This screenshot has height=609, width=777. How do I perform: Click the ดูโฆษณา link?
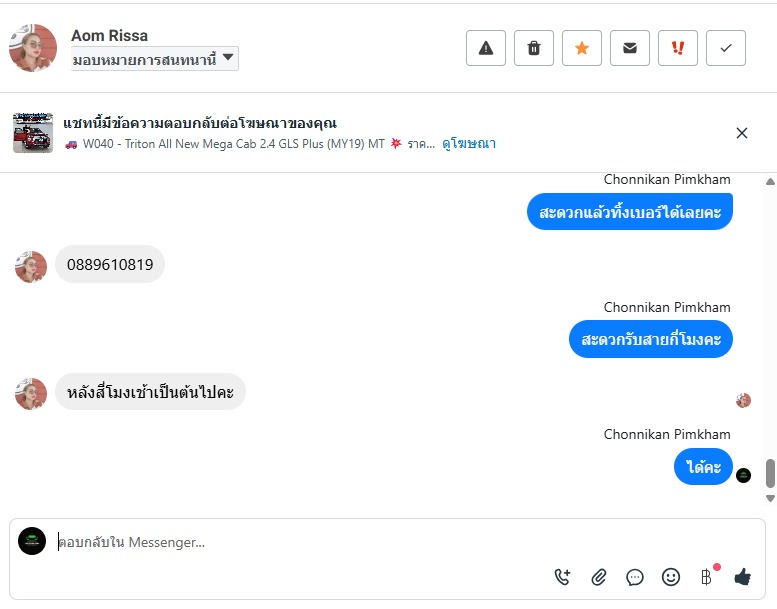(469, 144)
